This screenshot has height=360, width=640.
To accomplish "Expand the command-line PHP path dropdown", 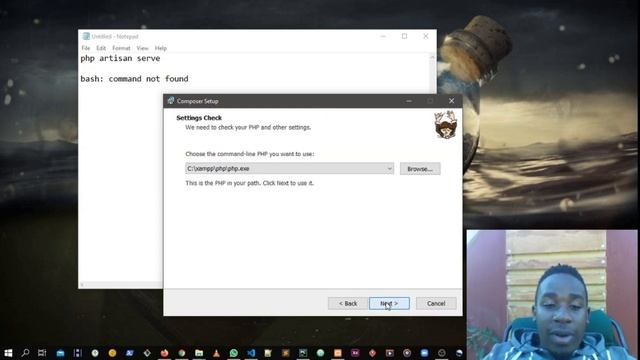I will 389,169.
